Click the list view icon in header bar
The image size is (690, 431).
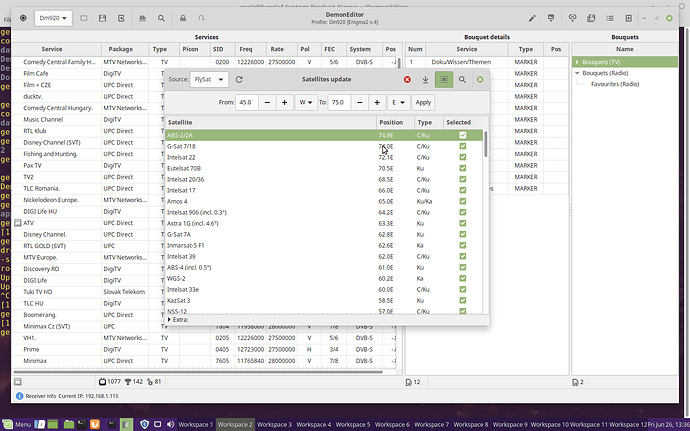(609, 18)
